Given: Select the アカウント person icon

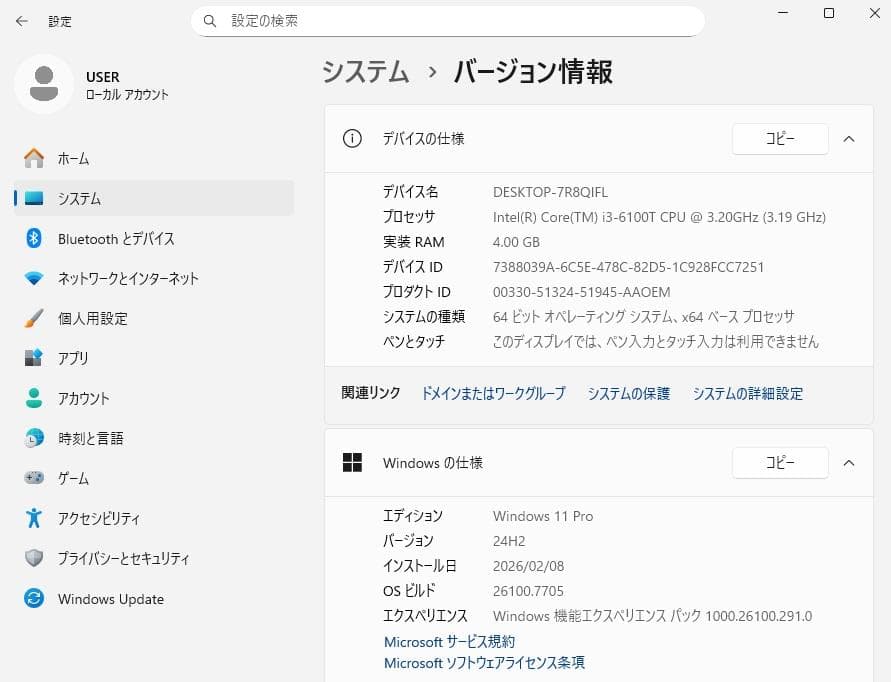Looking at the screenshot, I should tap(32, 398).
